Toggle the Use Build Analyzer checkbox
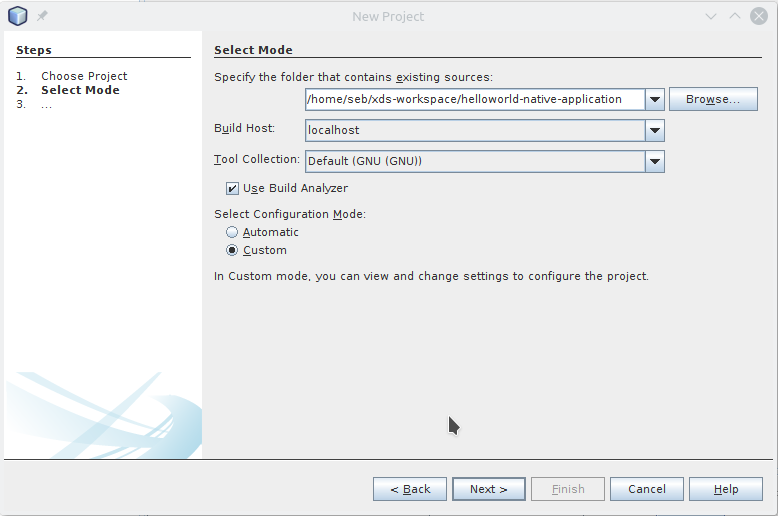Screen dimensions: 778x516 tap(232, 188)
